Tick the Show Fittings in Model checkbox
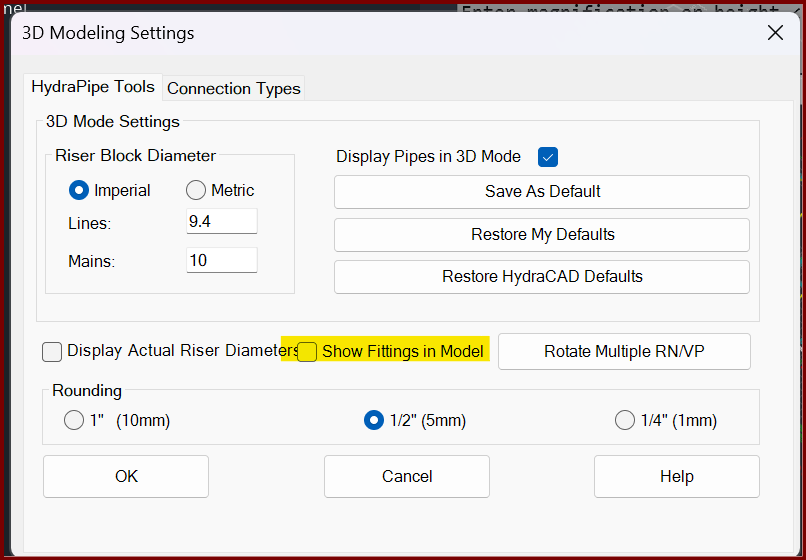Viewport: 806px width, 560px height. pos(308,352)
